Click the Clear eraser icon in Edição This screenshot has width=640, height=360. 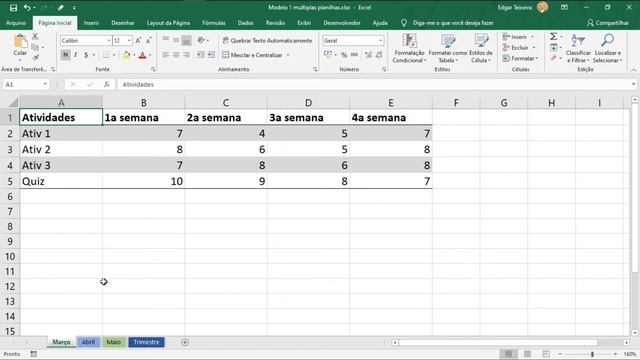[x=554, y=58]
